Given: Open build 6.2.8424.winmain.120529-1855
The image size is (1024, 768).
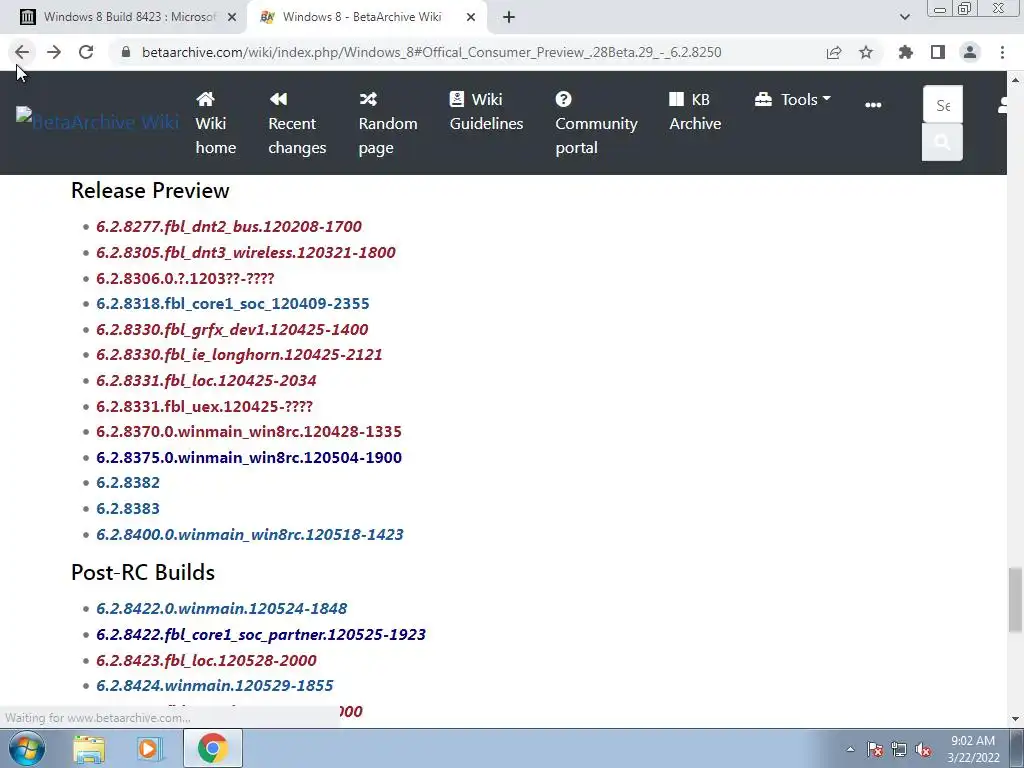Looking at the screenshot, I should point(214,686).
